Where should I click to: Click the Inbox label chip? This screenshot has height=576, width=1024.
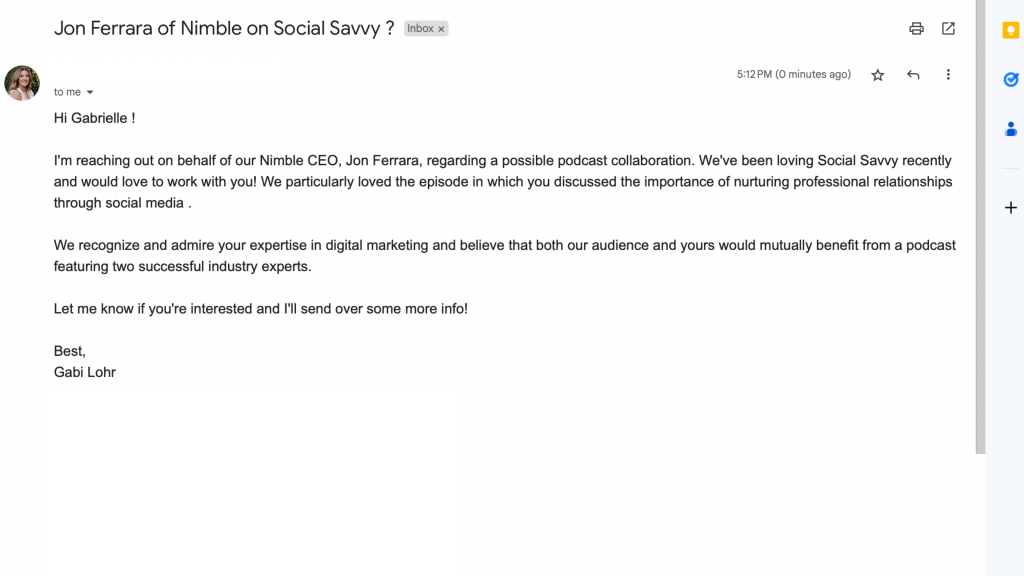tap(420, 29)
